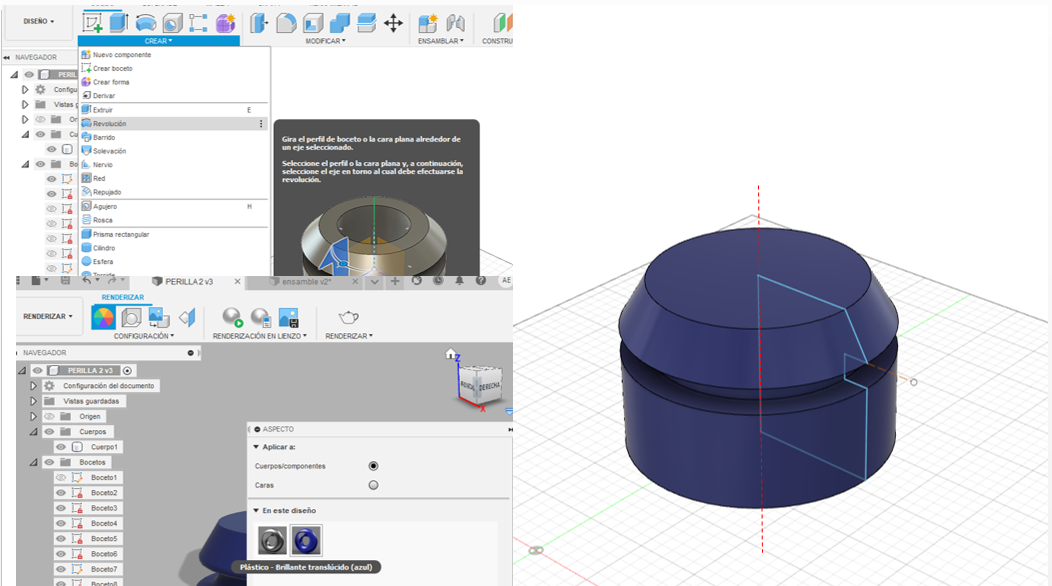Toggle visibility of the Origen folder
1052x586 pixels.
(50, 416)
